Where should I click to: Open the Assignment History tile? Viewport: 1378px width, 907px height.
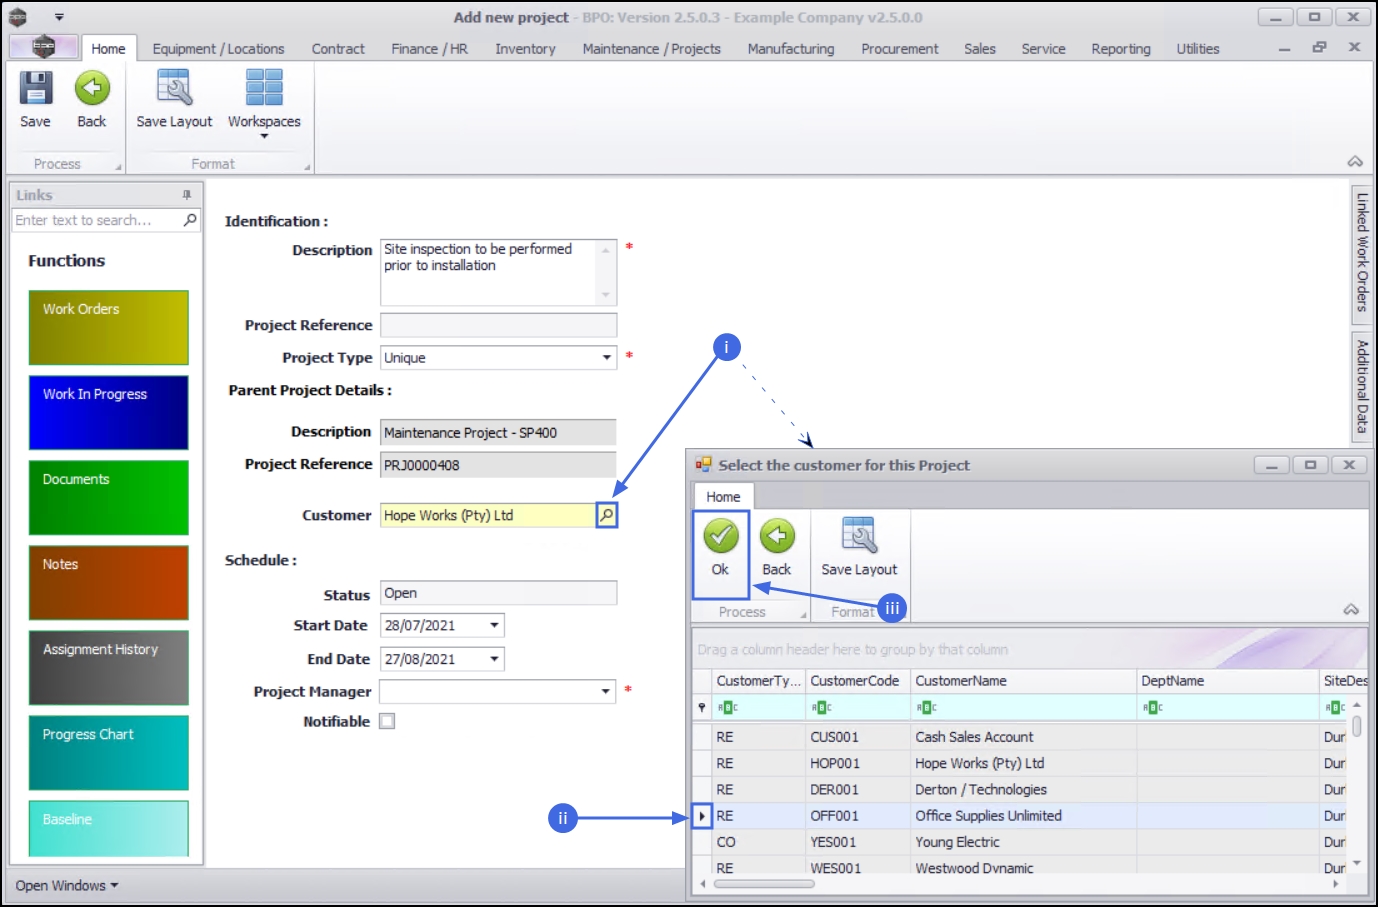(108, 667)
